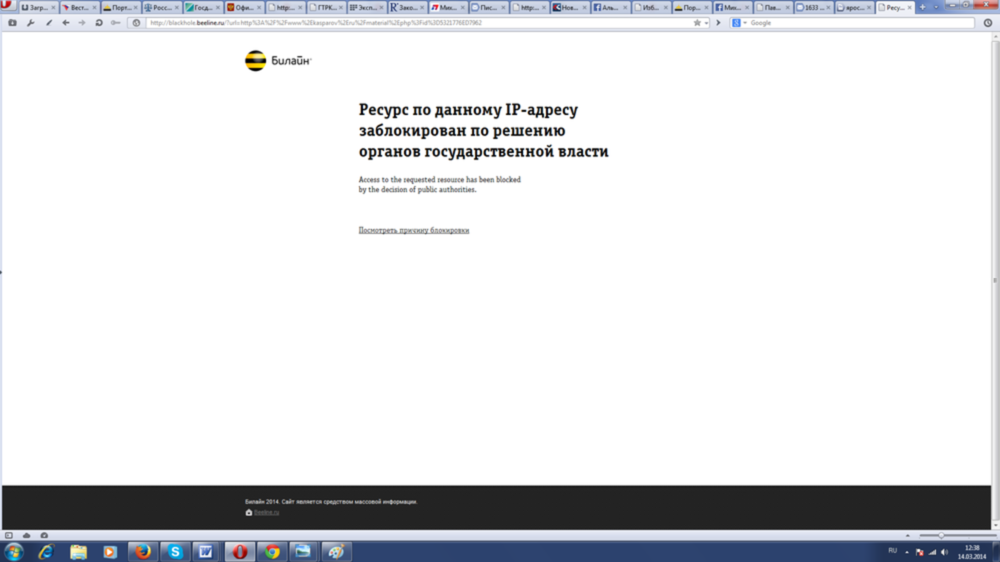1000x562 pixels.
Task: Open the Windows Start menu
Action: coord(13,552)
